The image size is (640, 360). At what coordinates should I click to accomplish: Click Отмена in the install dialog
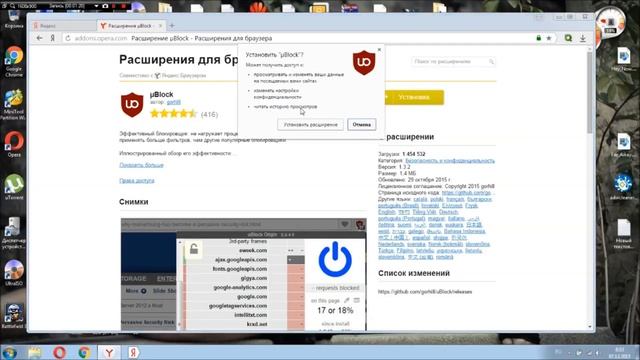(x=362, y=124)
